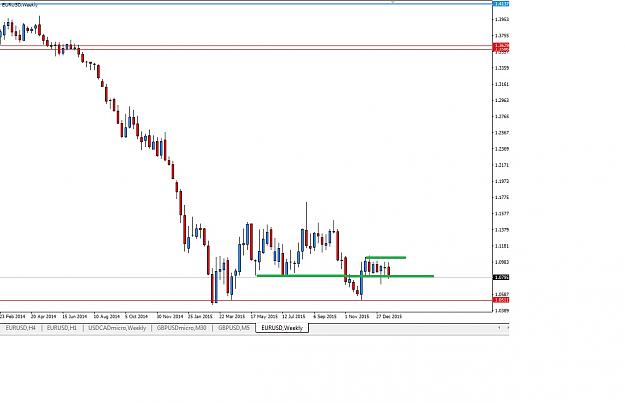Click the 1.0983 price scale label
The image size is (625, 403).
click(x=502, y=262)
